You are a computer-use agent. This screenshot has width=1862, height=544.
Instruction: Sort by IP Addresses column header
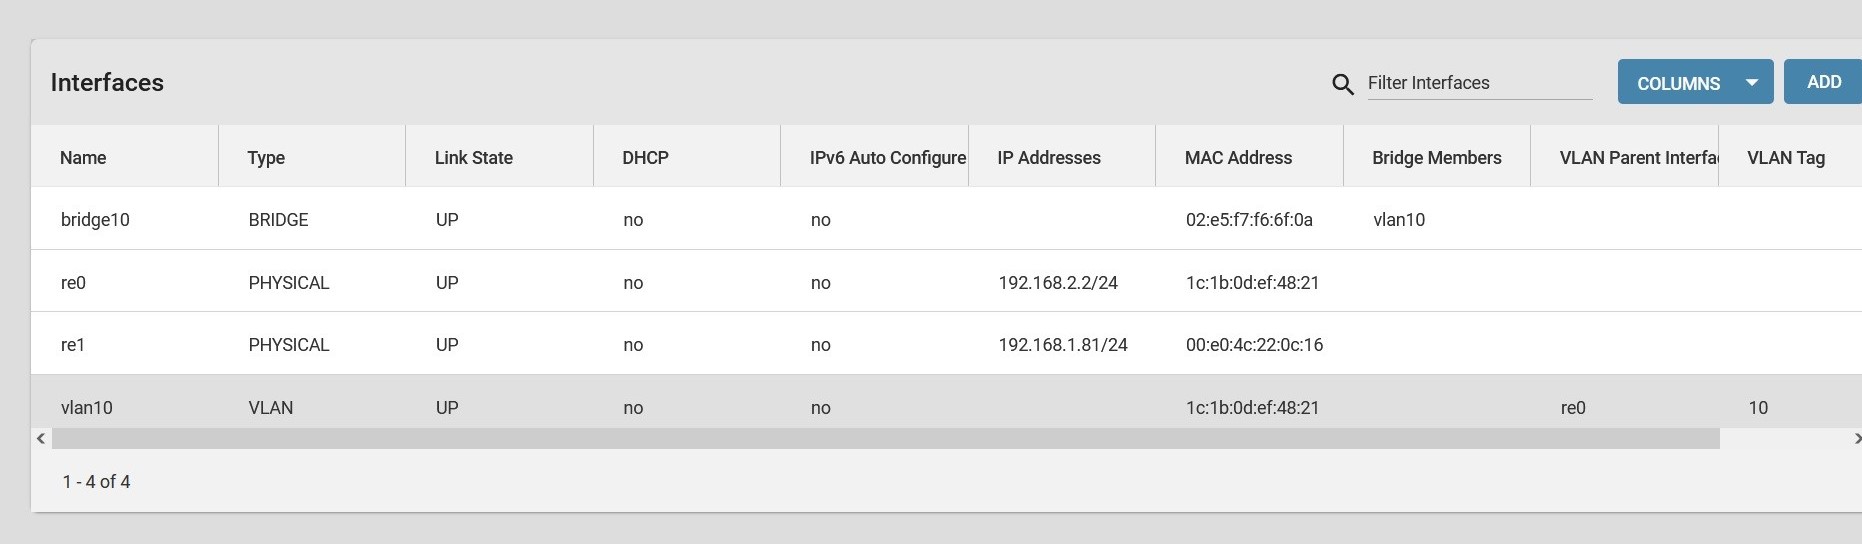tap(1049, 158)
